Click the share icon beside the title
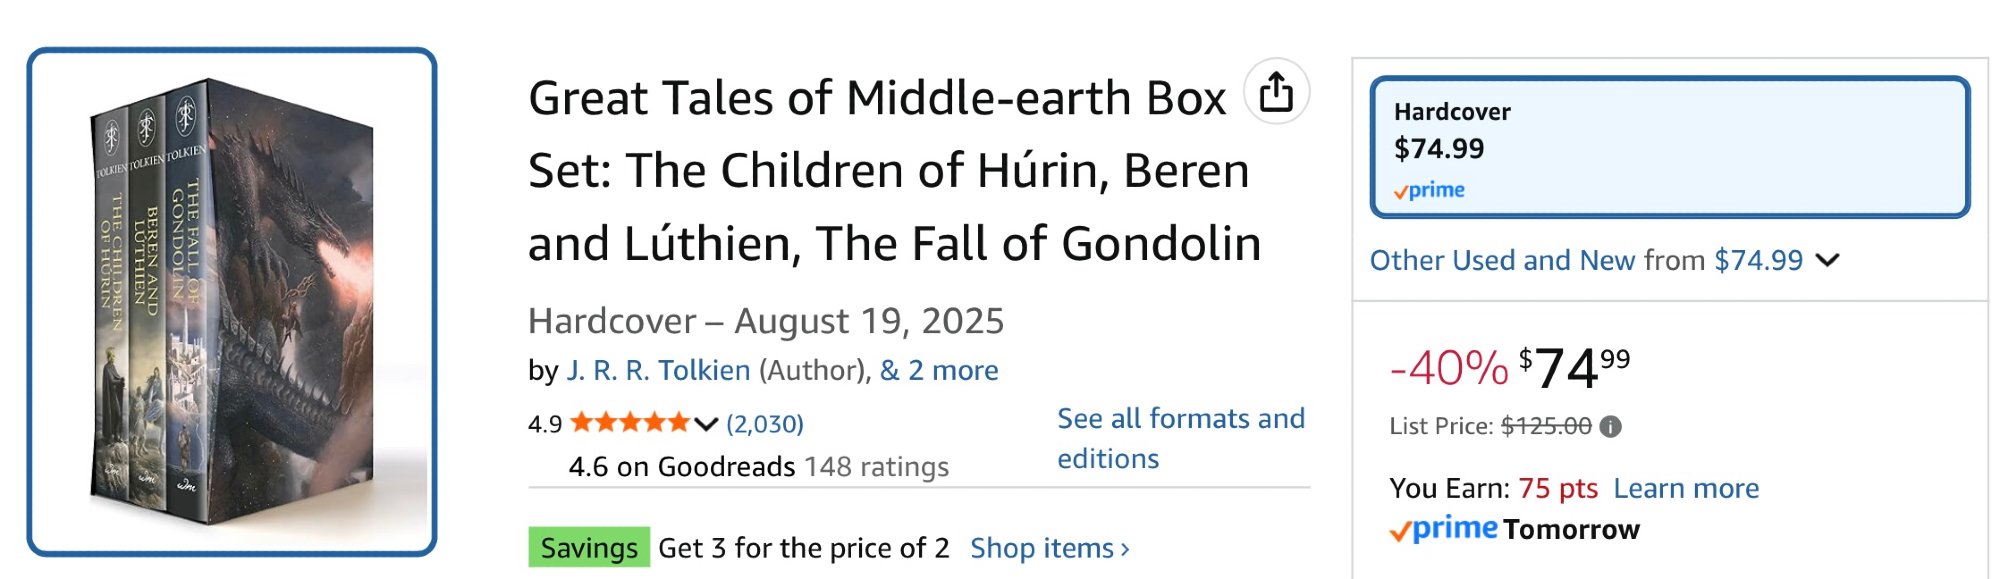 click(x=1276, y=92)
